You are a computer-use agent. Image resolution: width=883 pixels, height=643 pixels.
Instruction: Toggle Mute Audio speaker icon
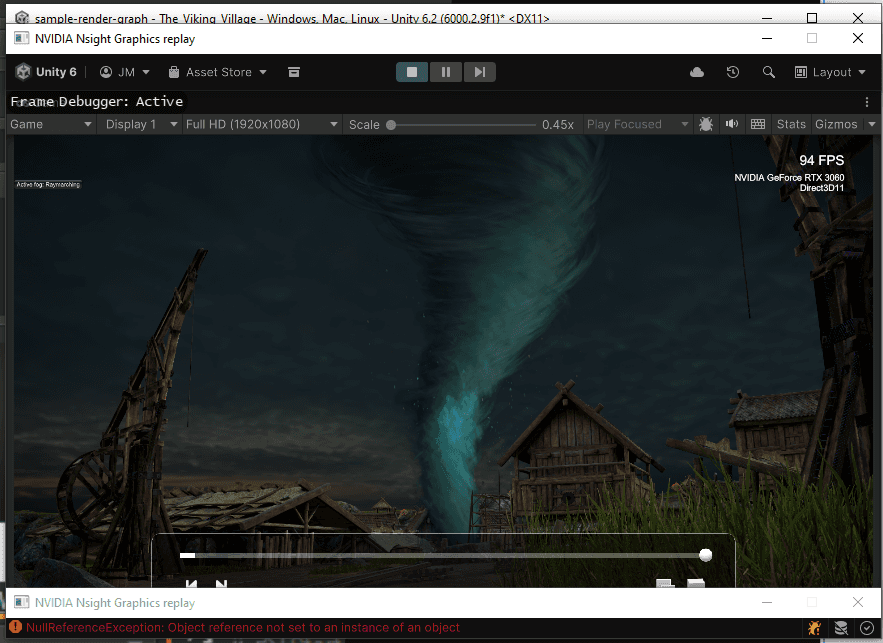pos(732,124)
